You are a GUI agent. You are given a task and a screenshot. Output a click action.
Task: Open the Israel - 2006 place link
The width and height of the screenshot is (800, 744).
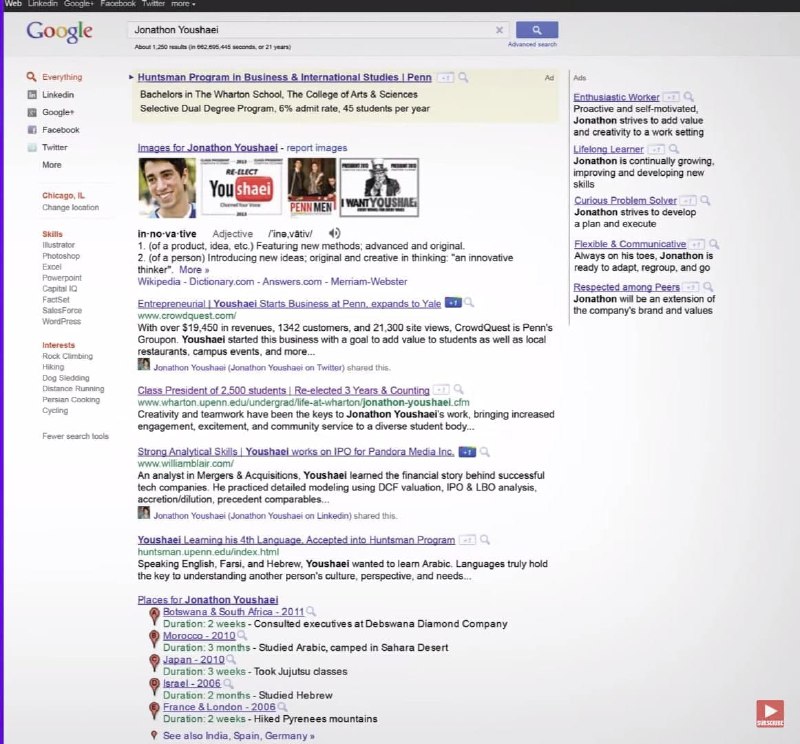coord(191,683)
